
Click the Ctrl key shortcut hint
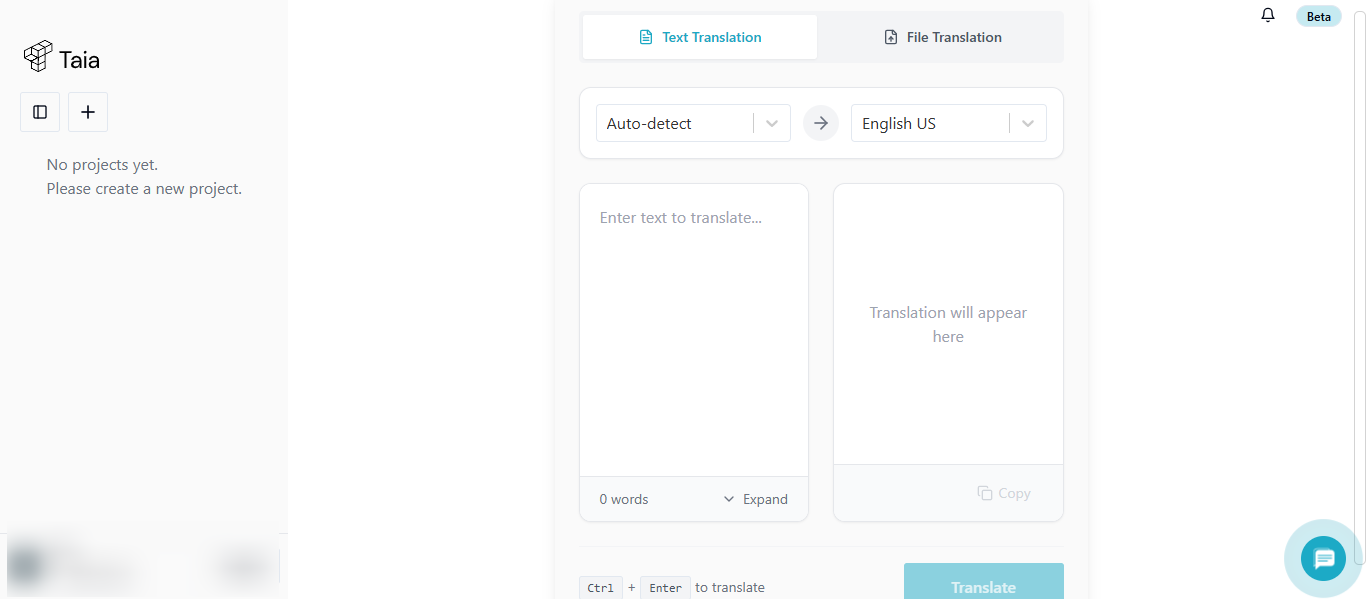click(600, 588)
